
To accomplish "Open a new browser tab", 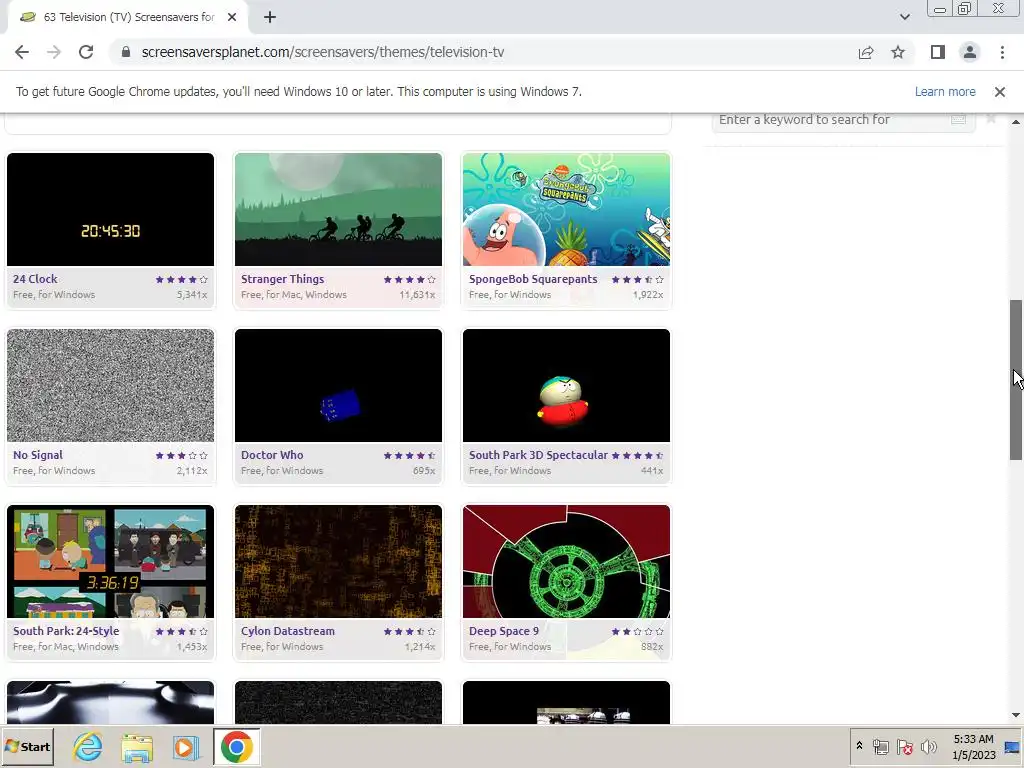I will point(270,17).
